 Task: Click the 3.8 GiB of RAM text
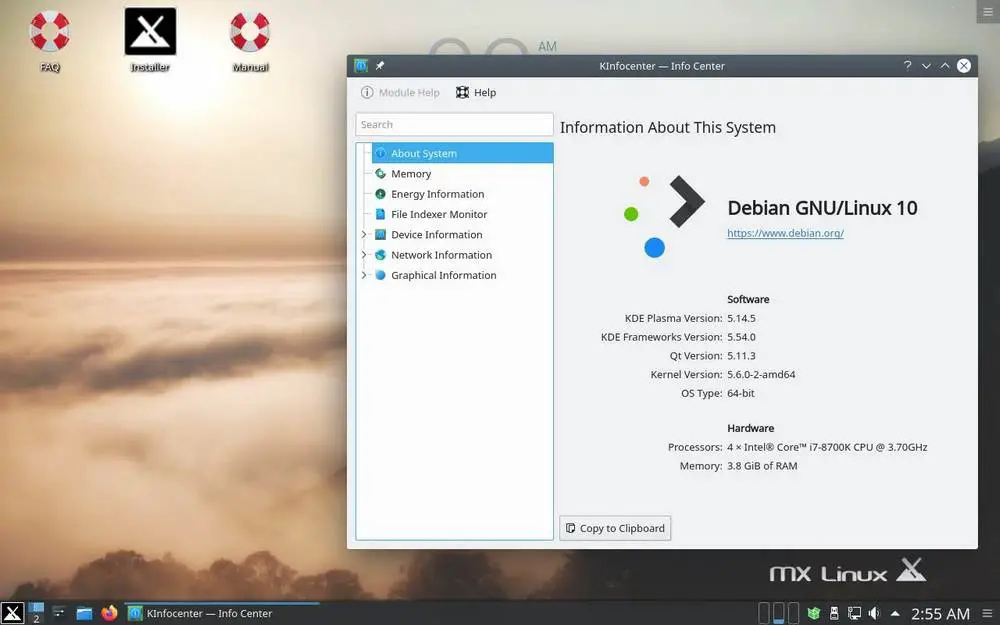762,466
